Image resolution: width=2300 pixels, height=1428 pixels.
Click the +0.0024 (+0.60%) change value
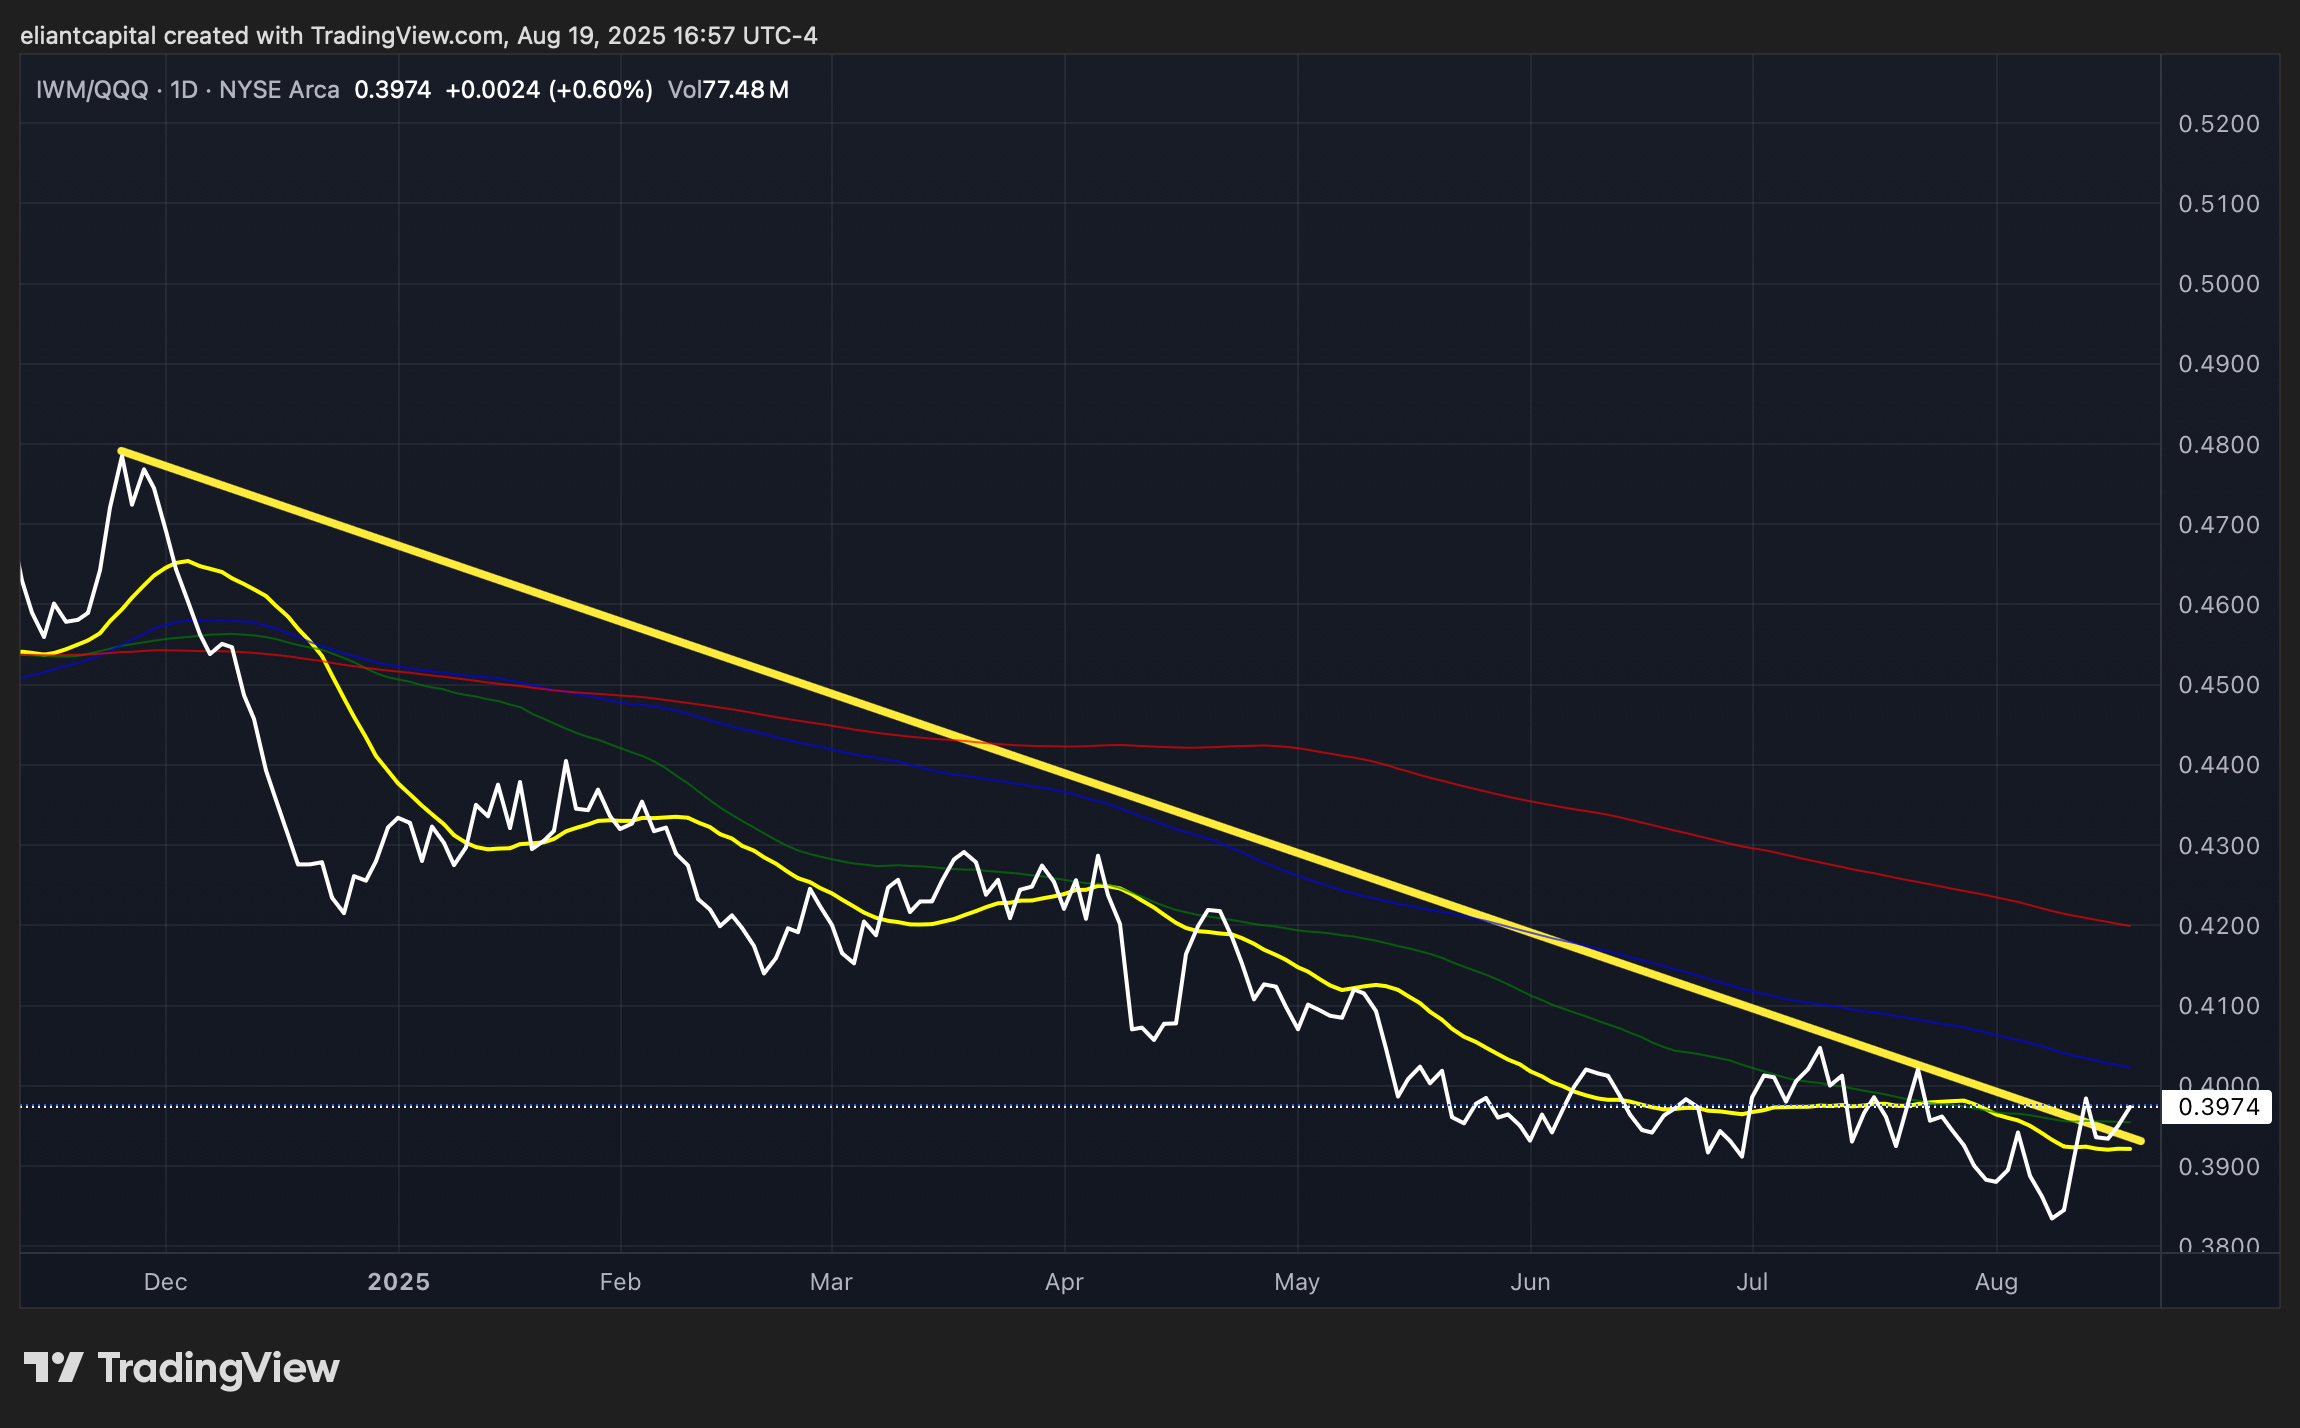pyautogui.click(x=548, y=90)
